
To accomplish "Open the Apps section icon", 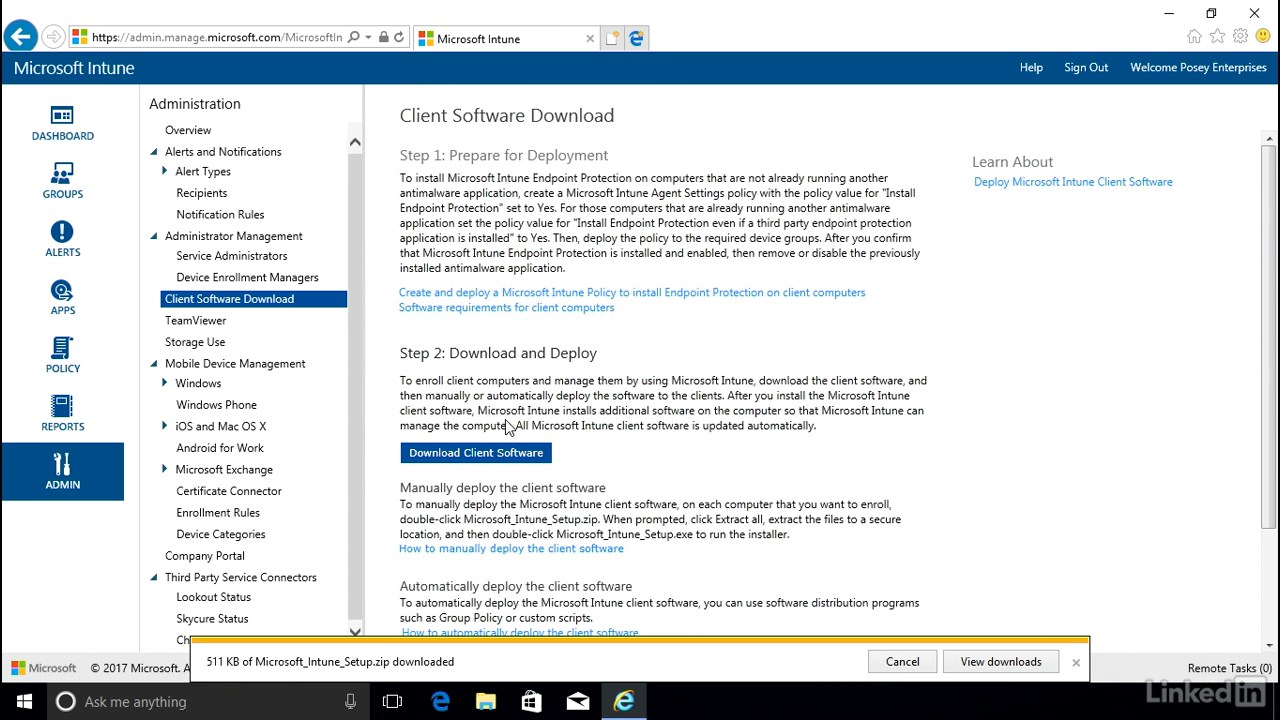I will tap(62, 298).
